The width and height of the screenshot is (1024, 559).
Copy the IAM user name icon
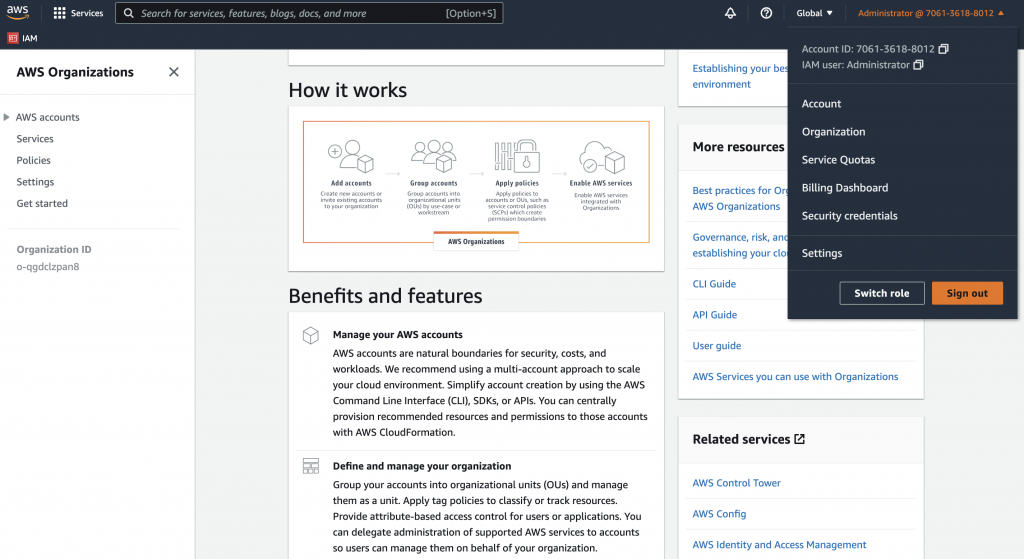tap(918, 65)
